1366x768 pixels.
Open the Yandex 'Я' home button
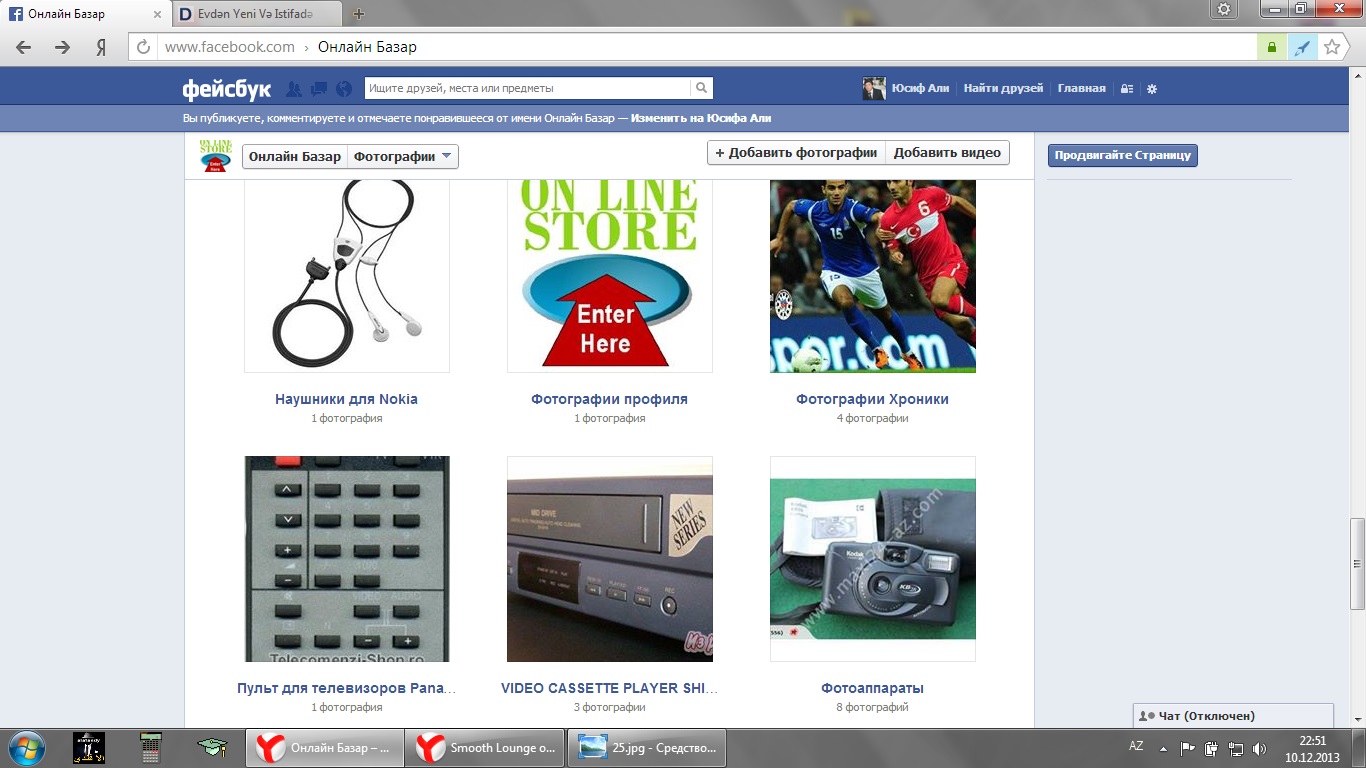tap(101, 47)
